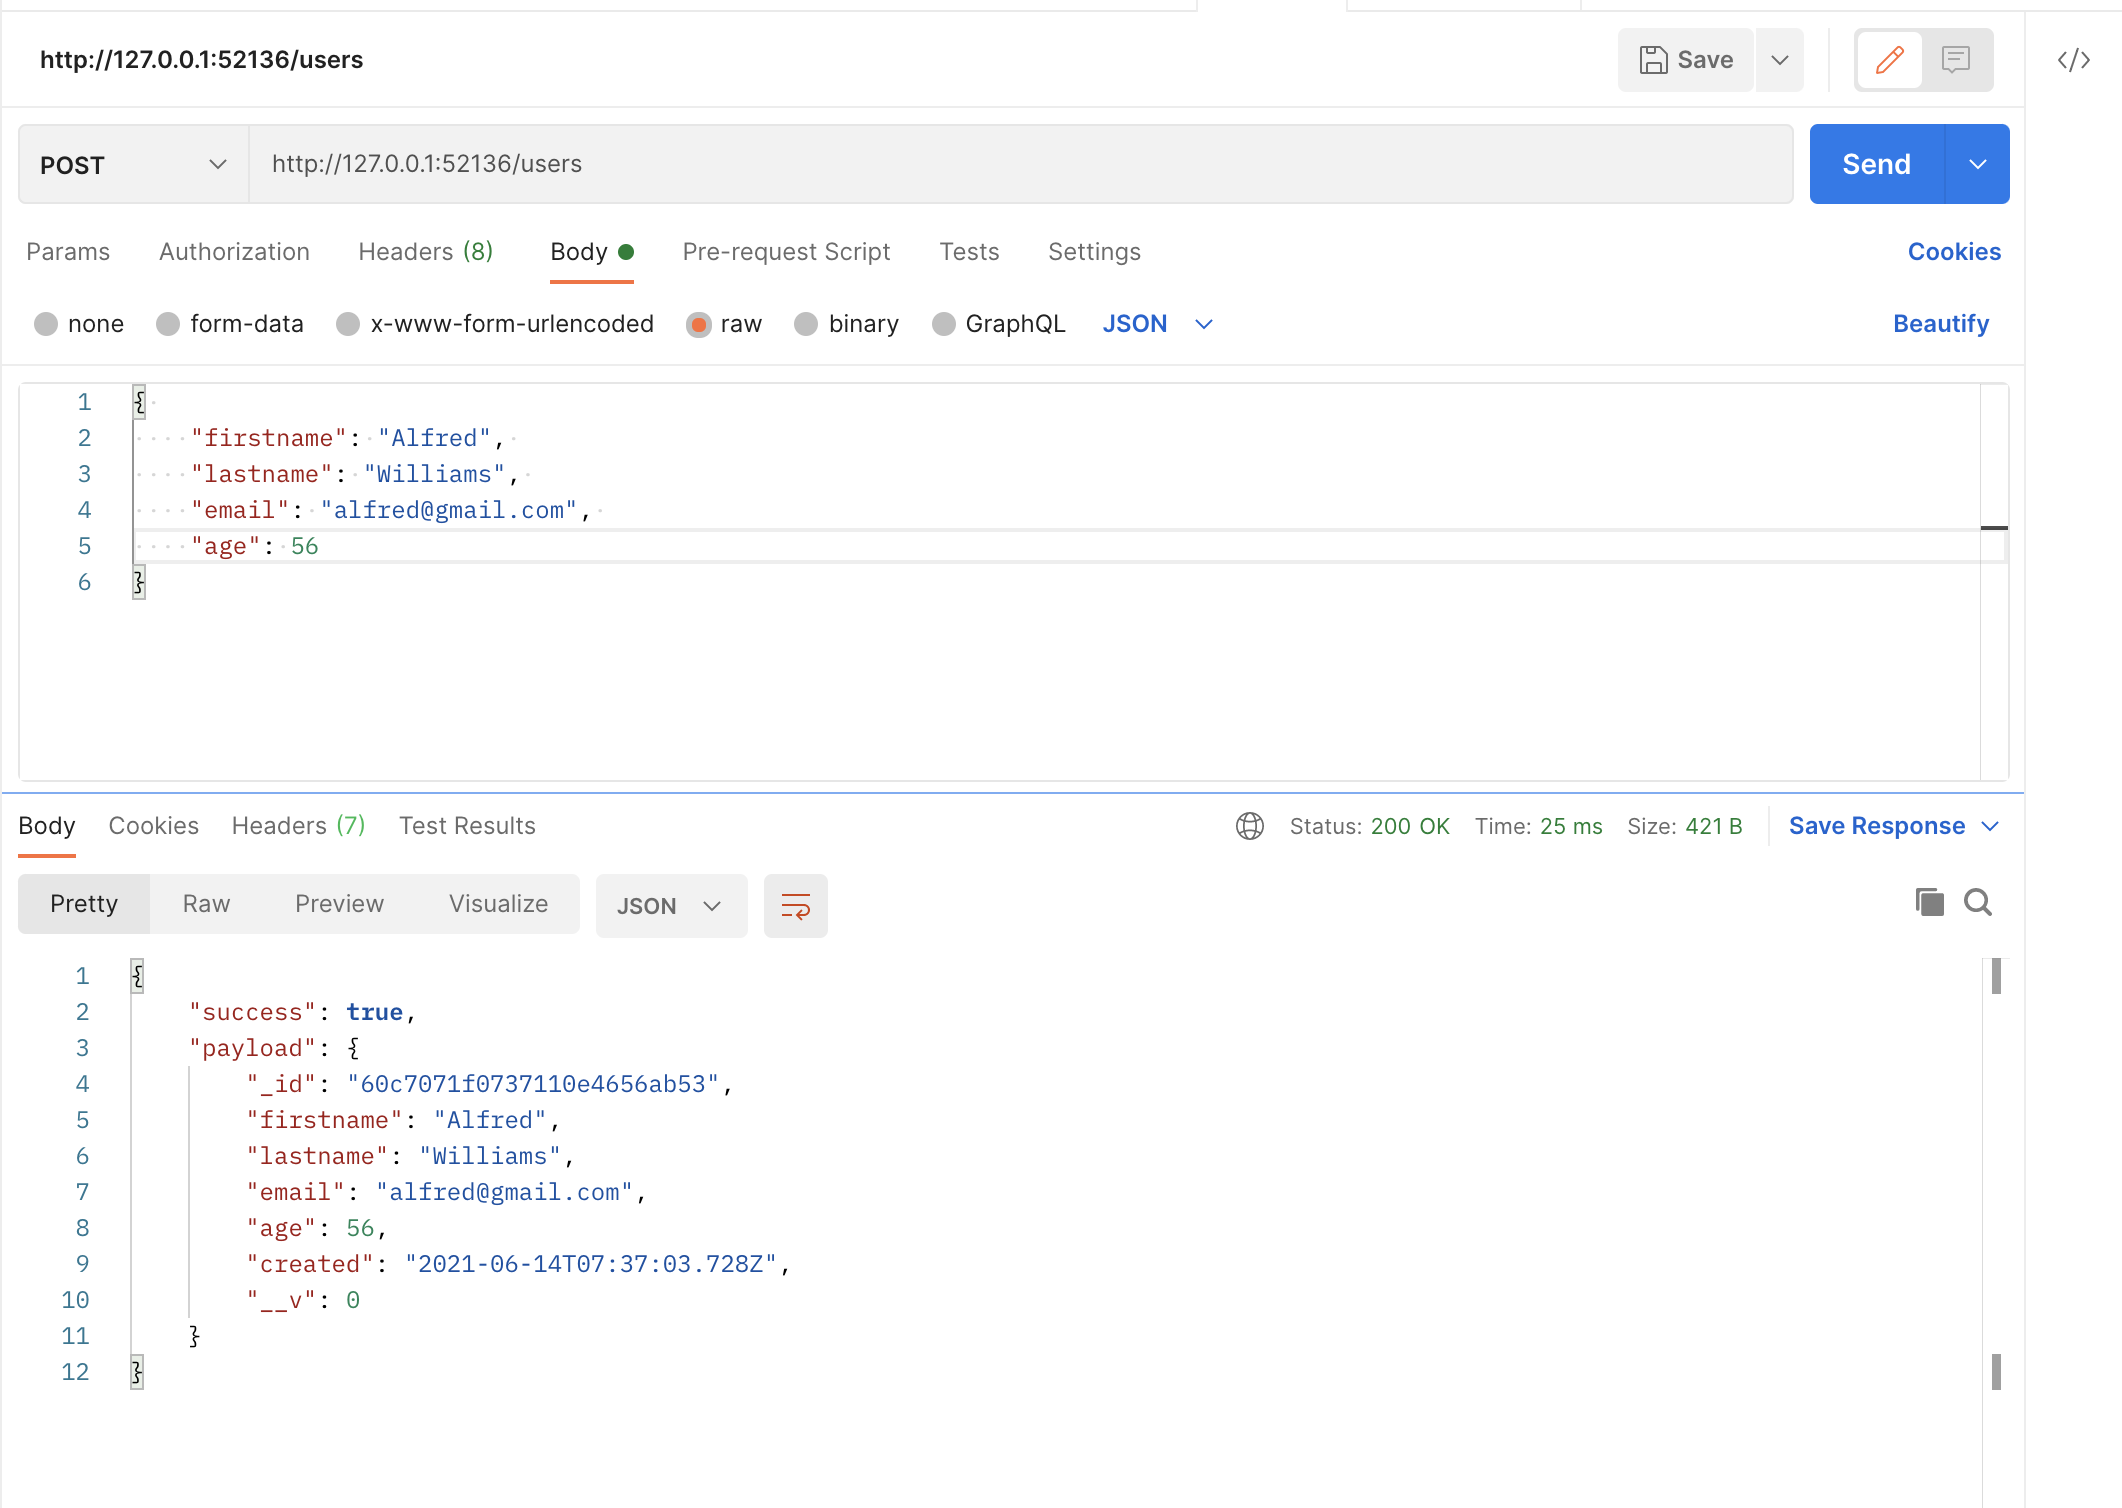
Task: Beautify the JSON body
Action: (x=1940, y=324)
